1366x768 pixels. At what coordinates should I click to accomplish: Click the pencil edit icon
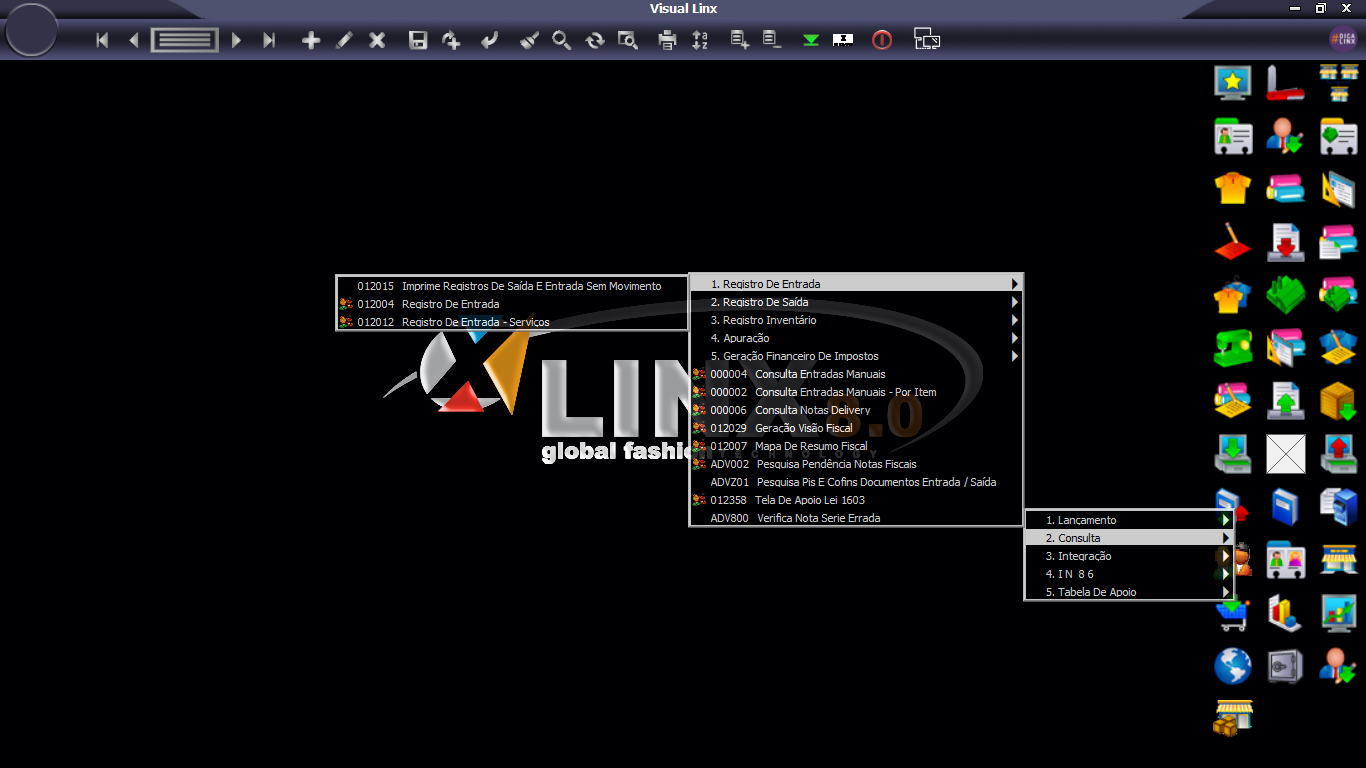click(344, 40)
